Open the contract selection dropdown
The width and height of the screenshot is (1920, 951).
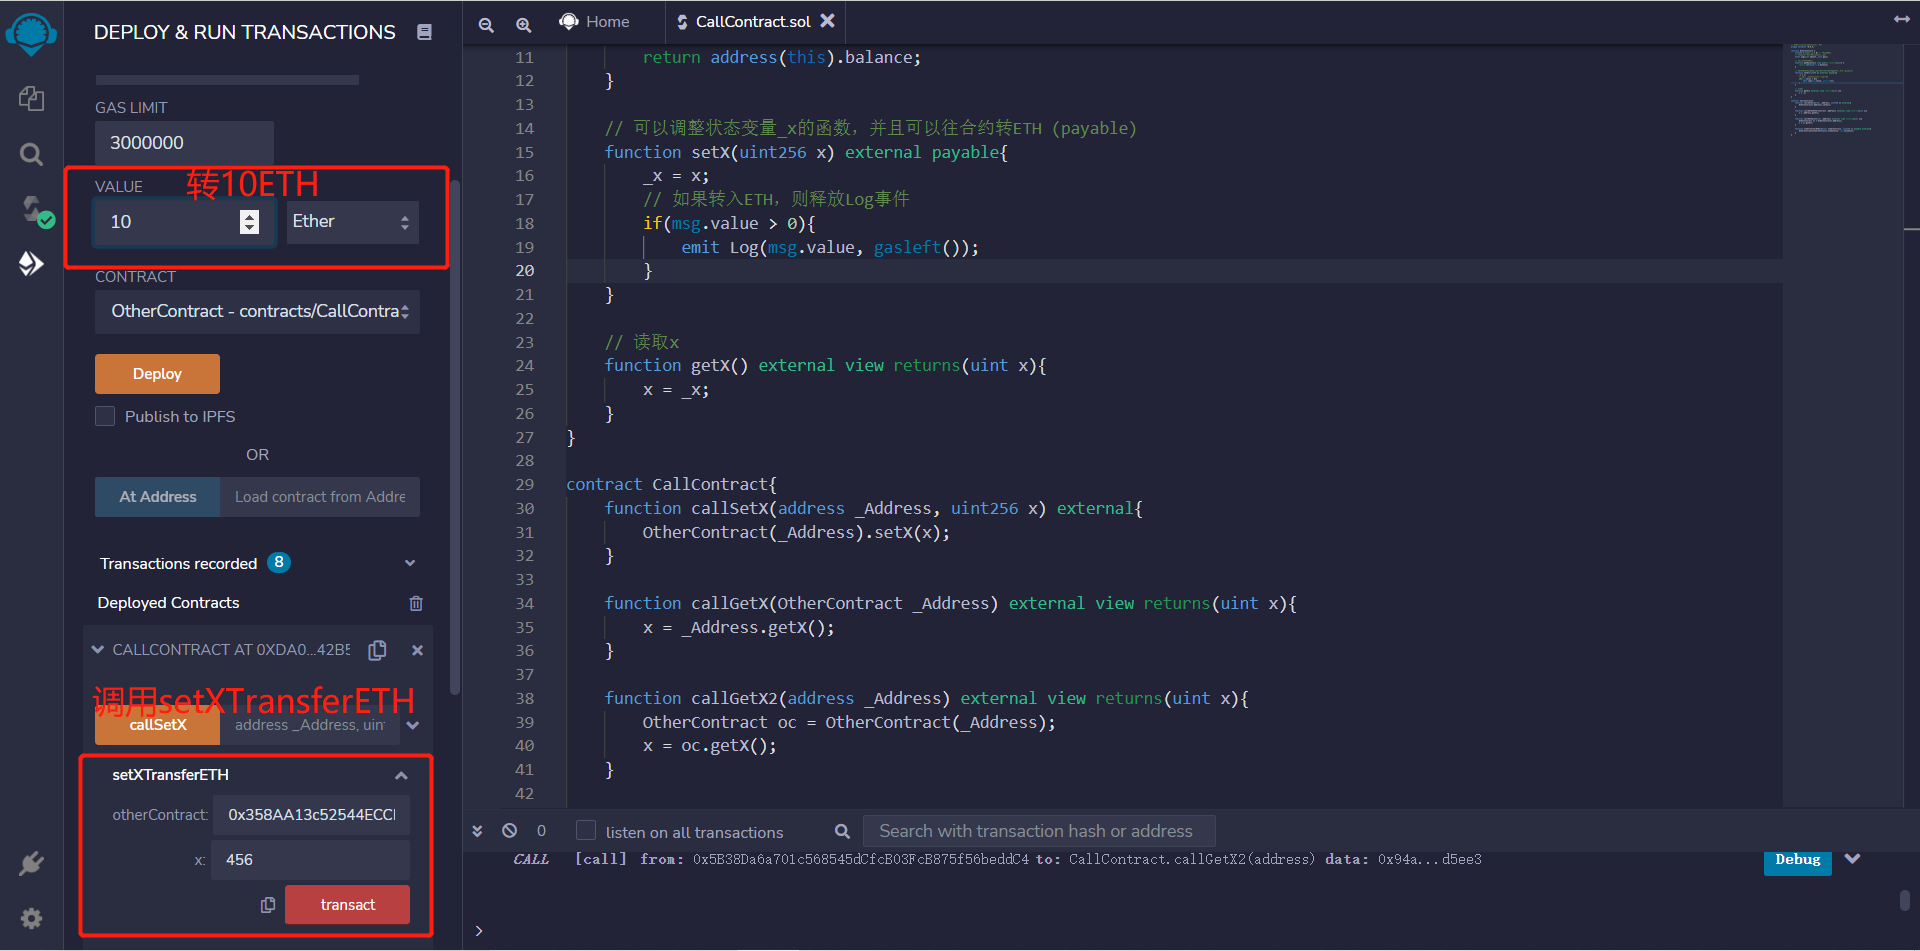[257, 312]
